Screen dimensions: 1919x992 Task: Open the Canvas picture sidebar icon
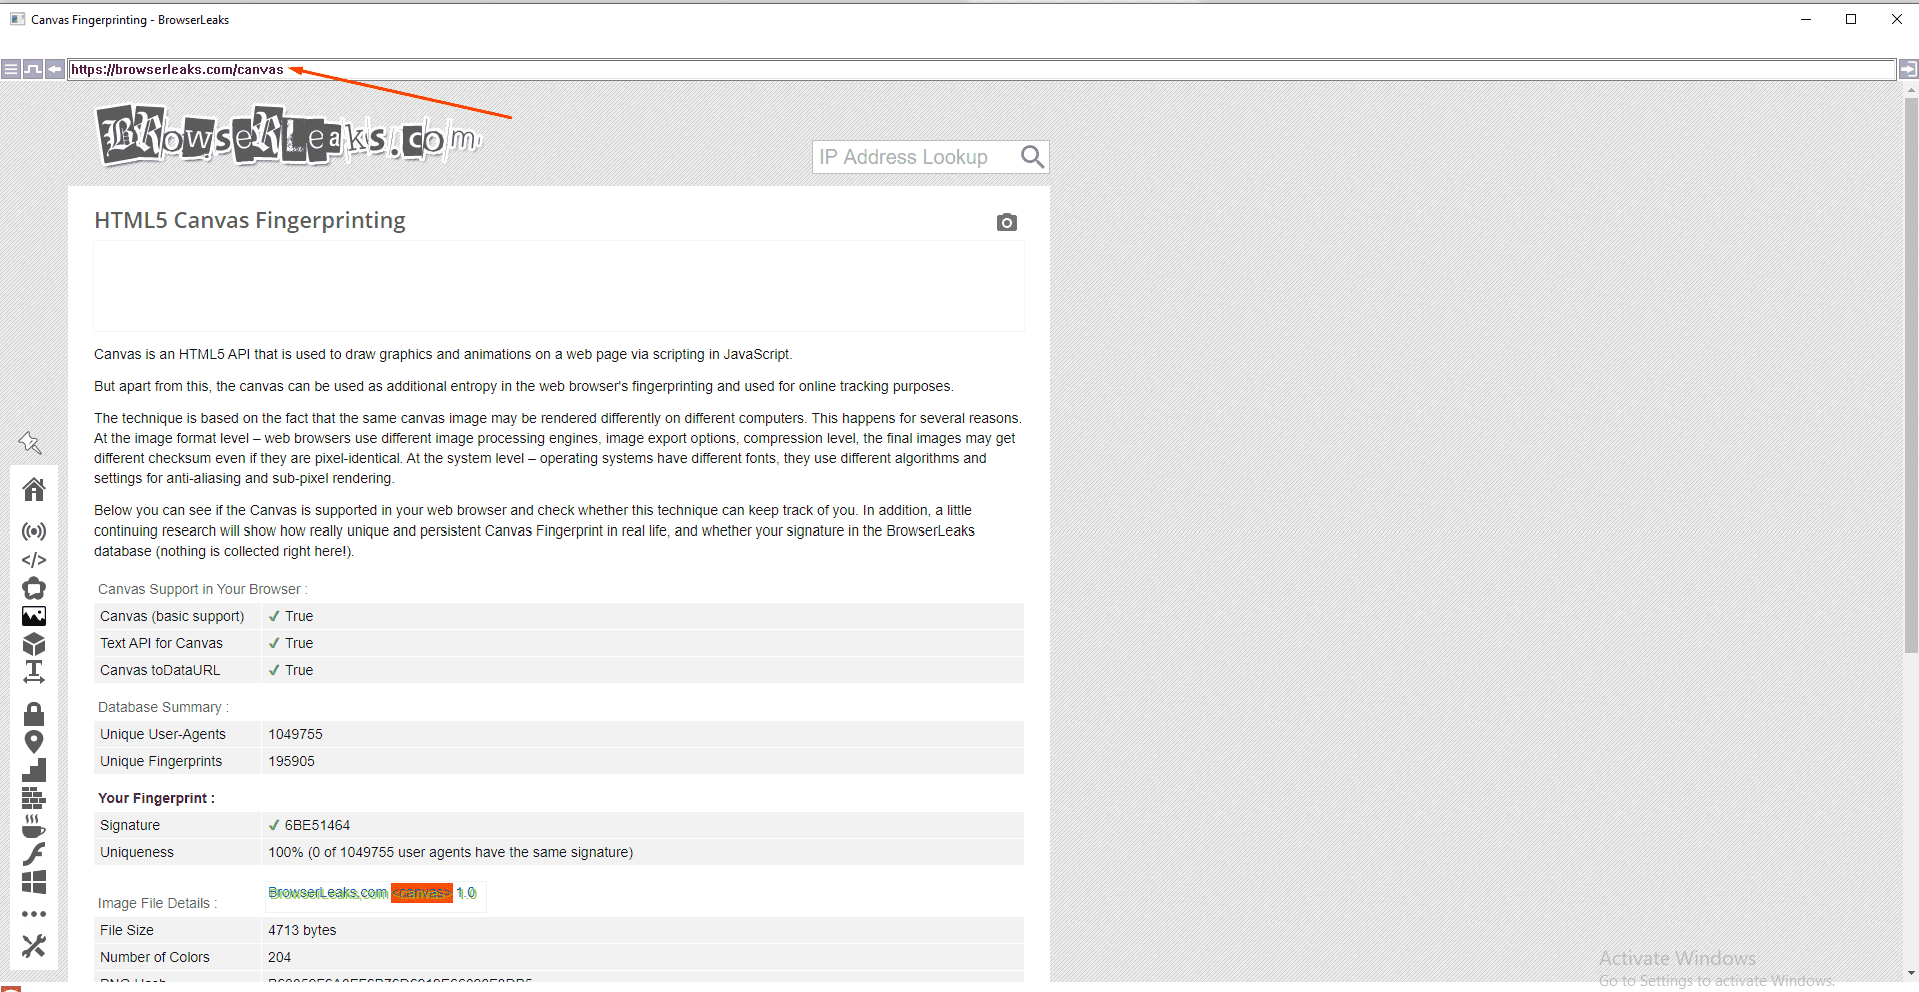[x=34, y=616]
